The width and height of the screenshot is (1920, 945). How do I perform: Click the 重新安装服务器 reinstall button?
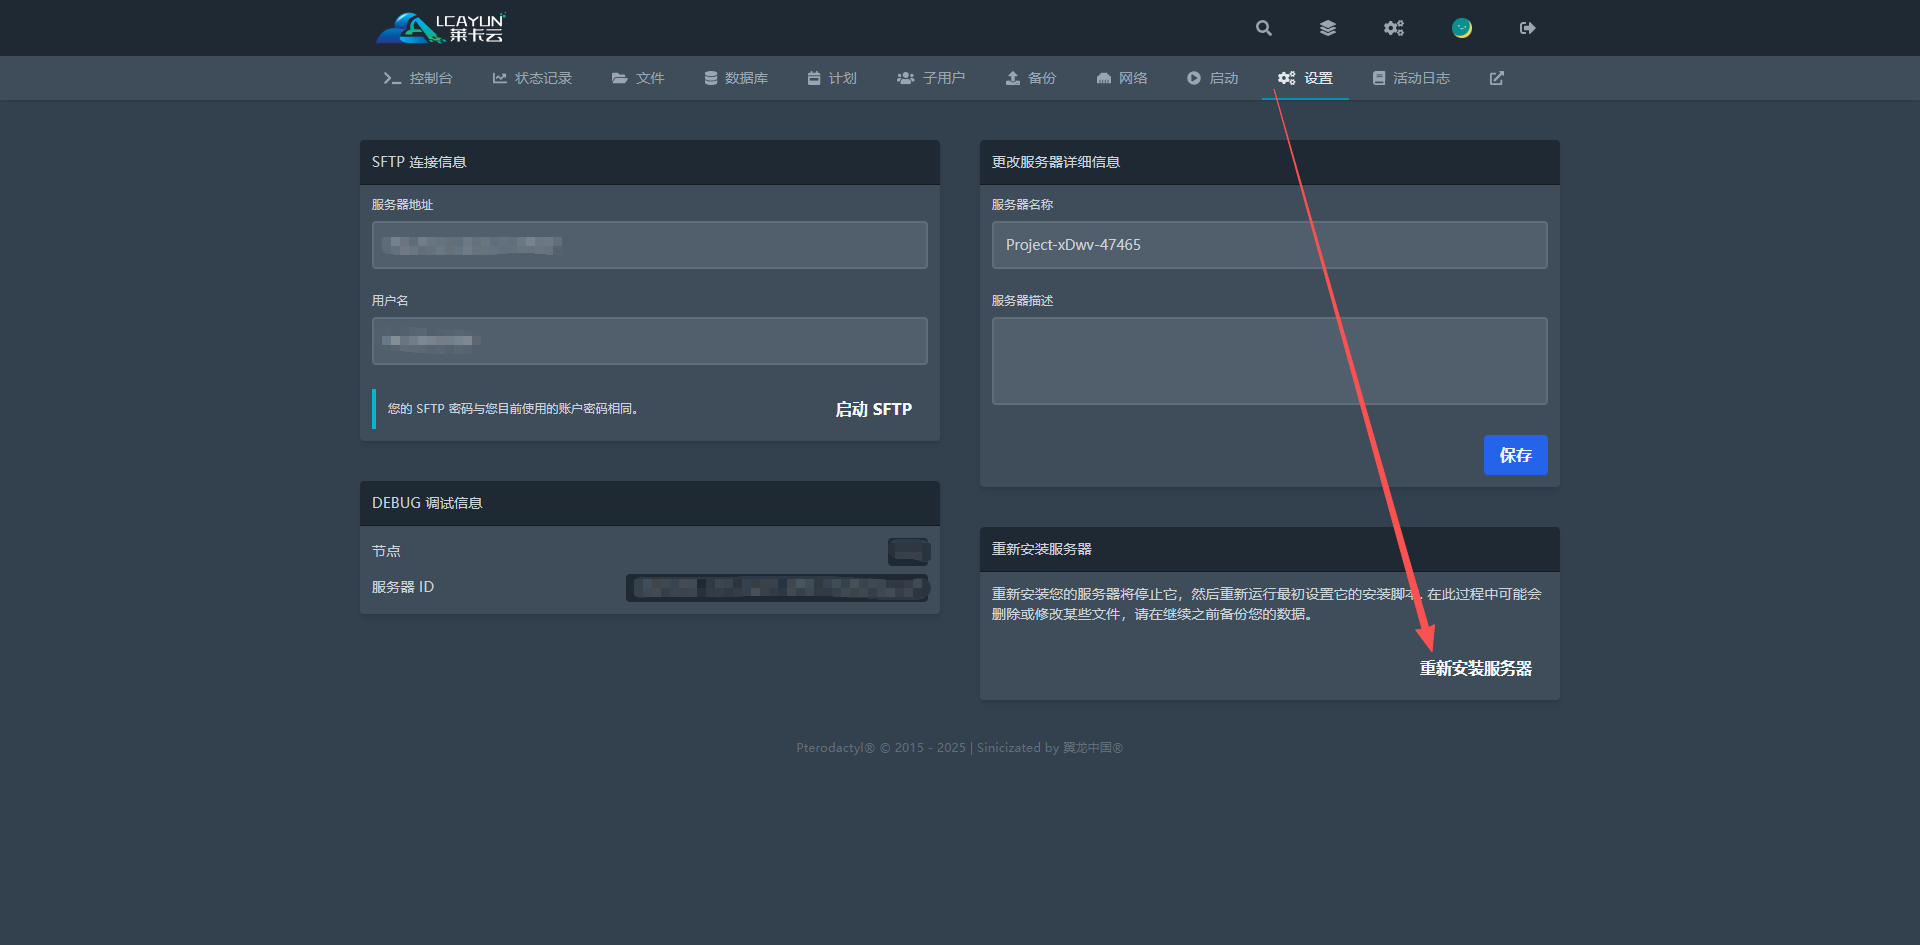[x=1475, y=668]
